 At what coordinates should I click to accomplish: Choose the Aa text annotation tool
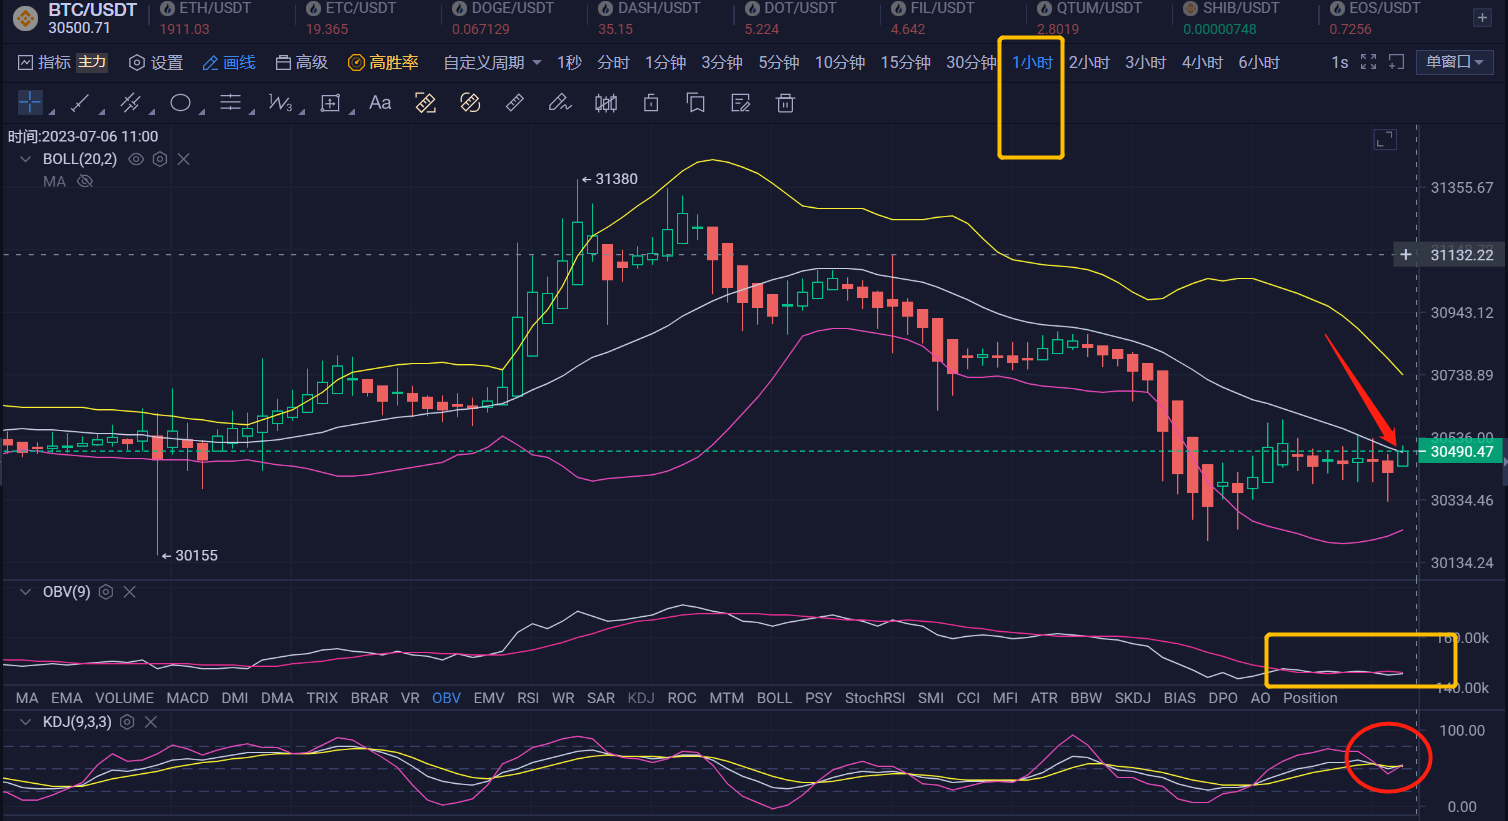380,103
